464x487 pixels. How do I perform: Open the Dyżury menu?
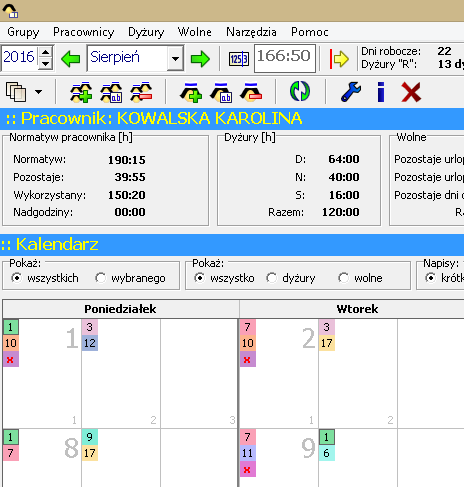tap(146, 32)
